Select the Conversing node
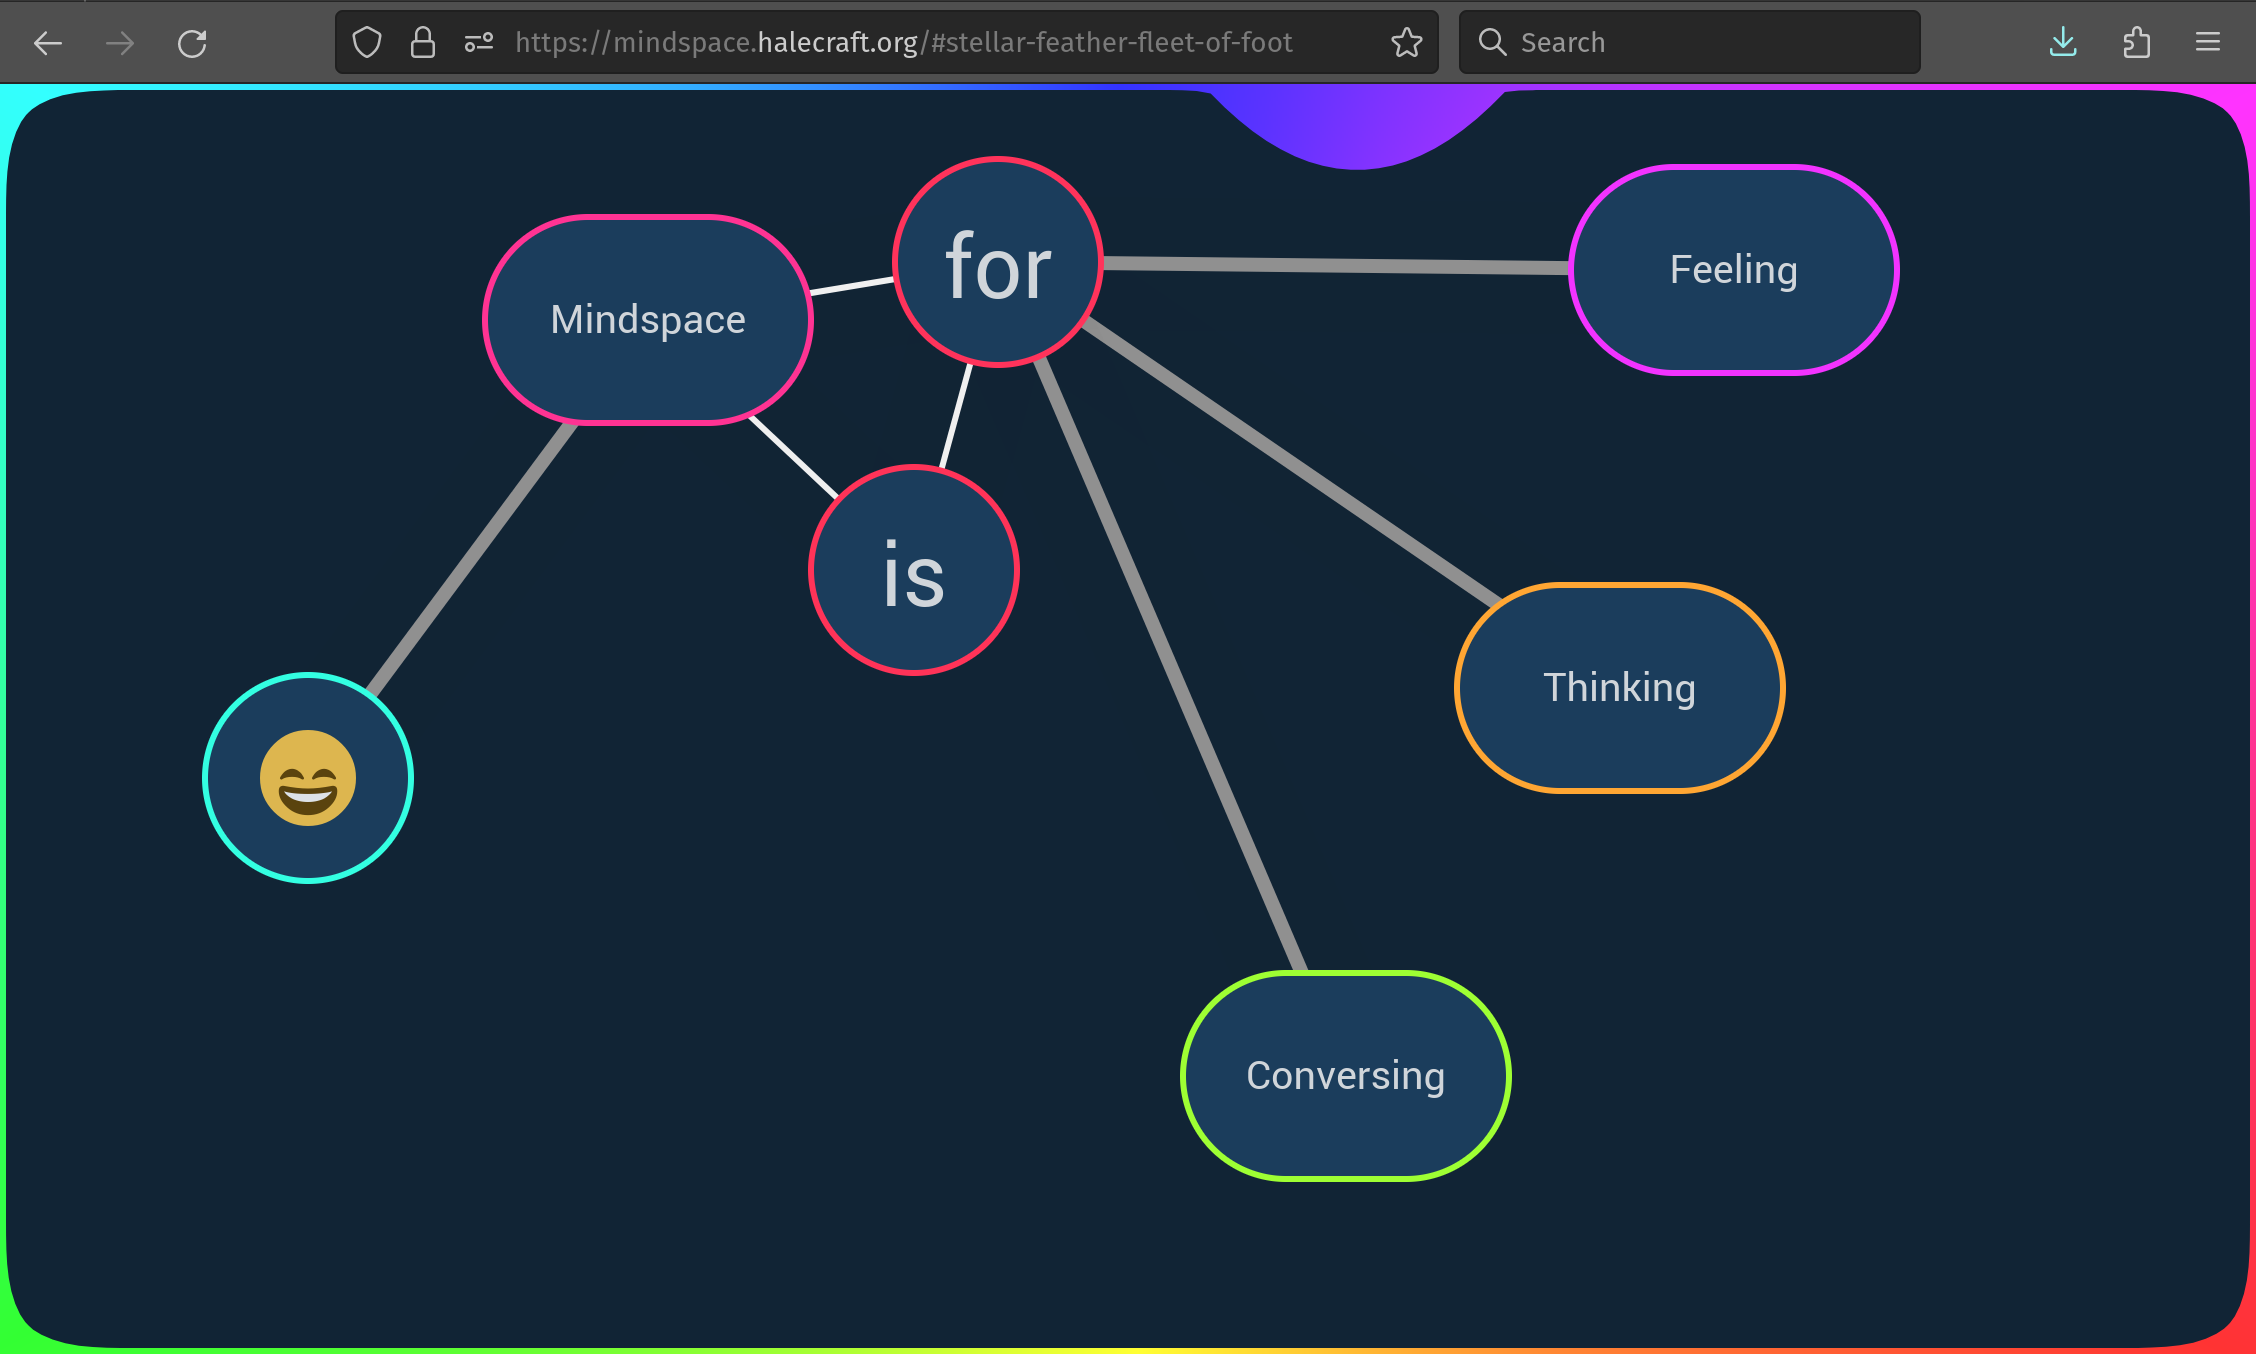The image size is (2256, 1354). [1345, 1076]
